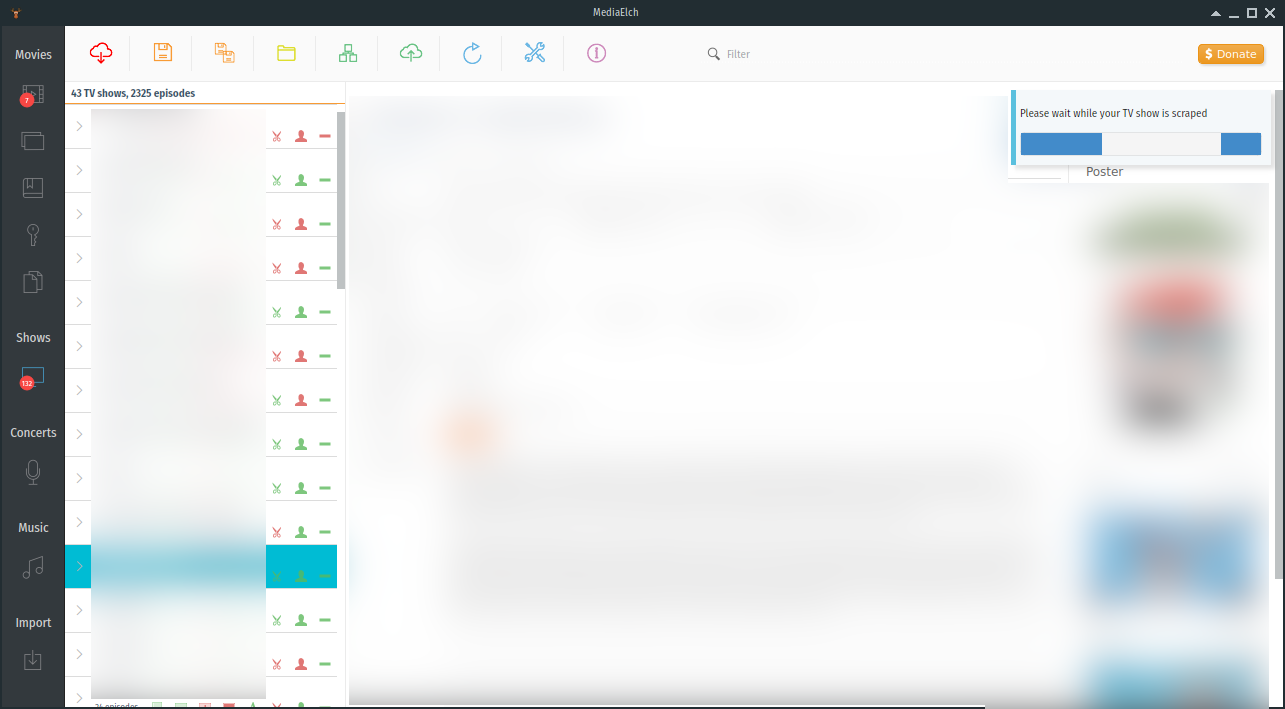The image size is (1285, 709).
Task: Click the keep-above arrow in title bar
Action: tap(1216, 12)
